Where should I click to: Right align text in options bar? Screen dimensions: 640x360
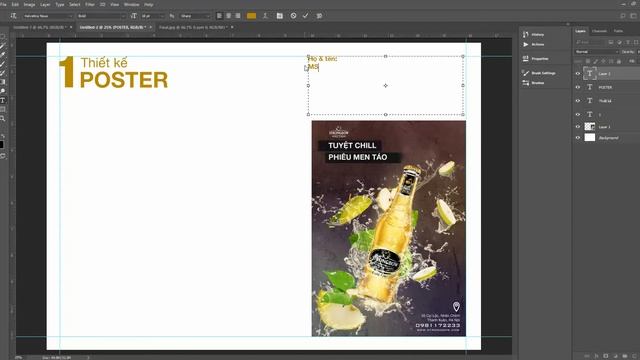coord(238,16)
